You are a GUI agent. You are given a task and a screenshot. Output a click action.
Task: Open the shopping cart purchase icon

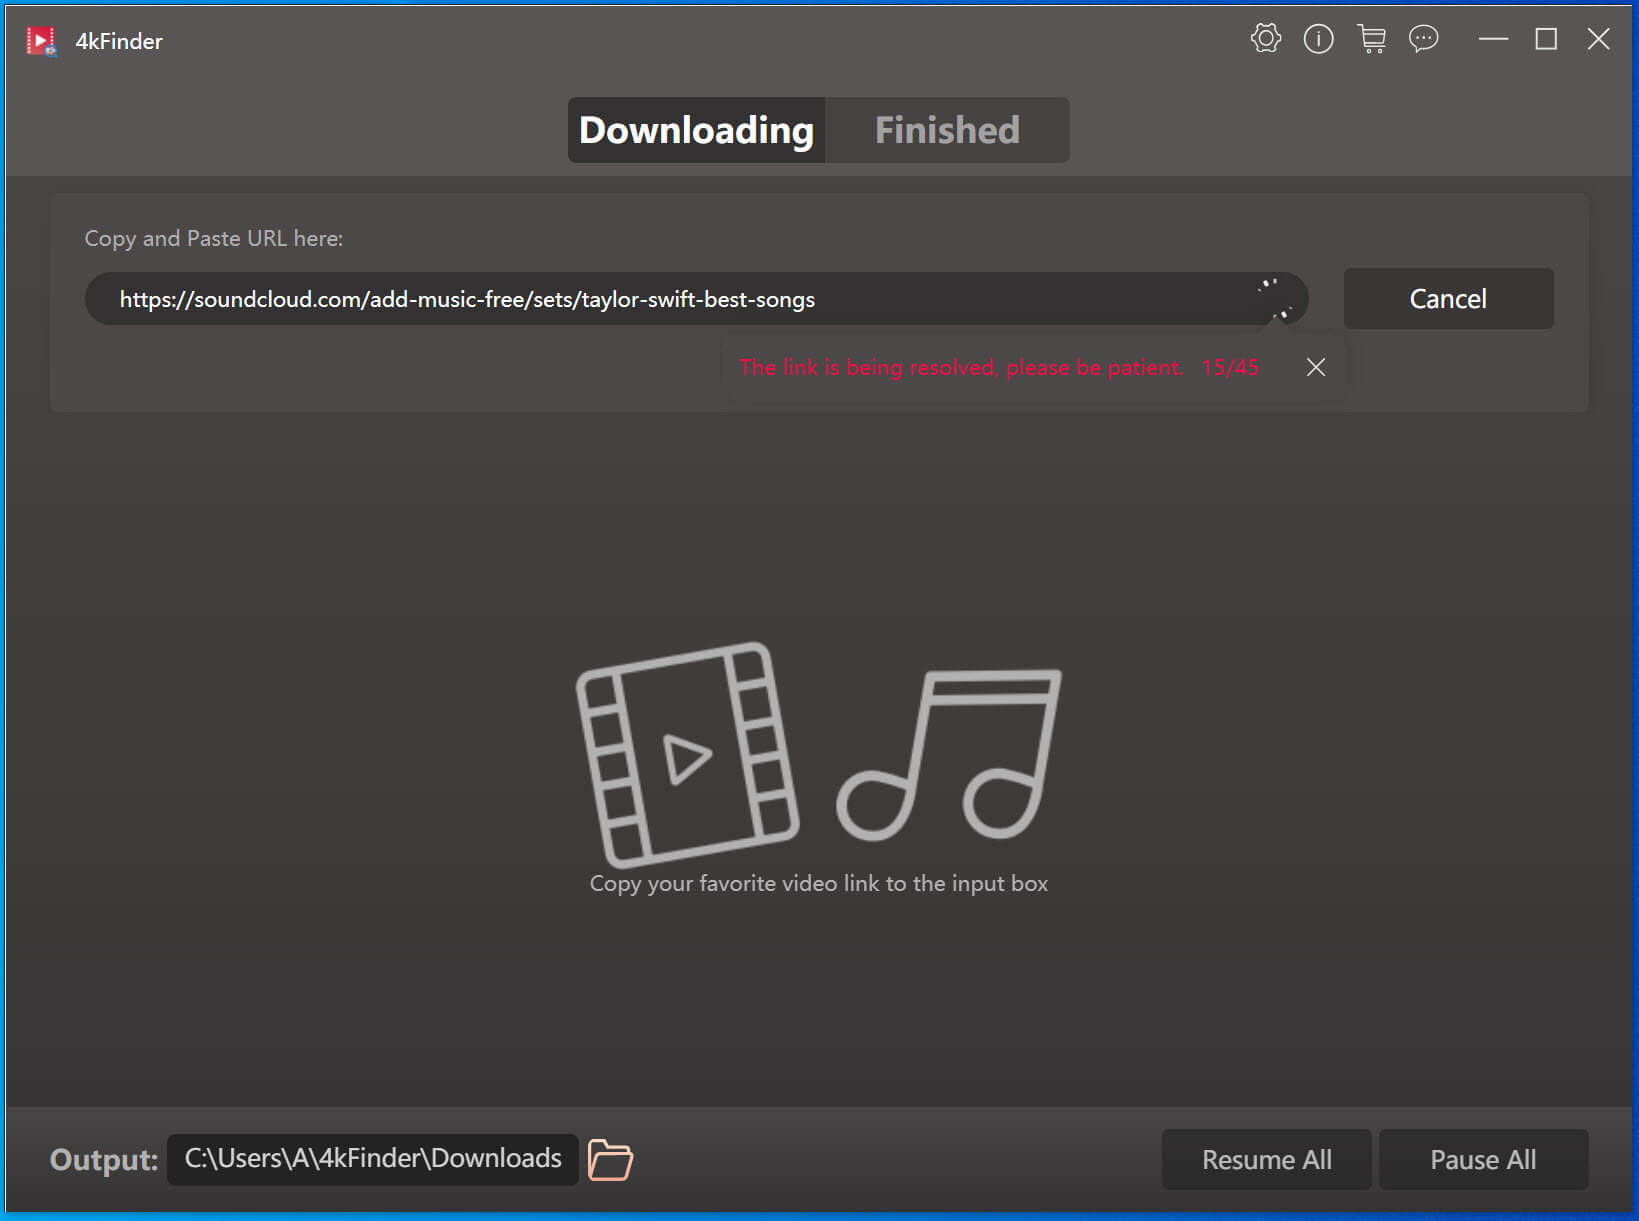(1371, 39)
